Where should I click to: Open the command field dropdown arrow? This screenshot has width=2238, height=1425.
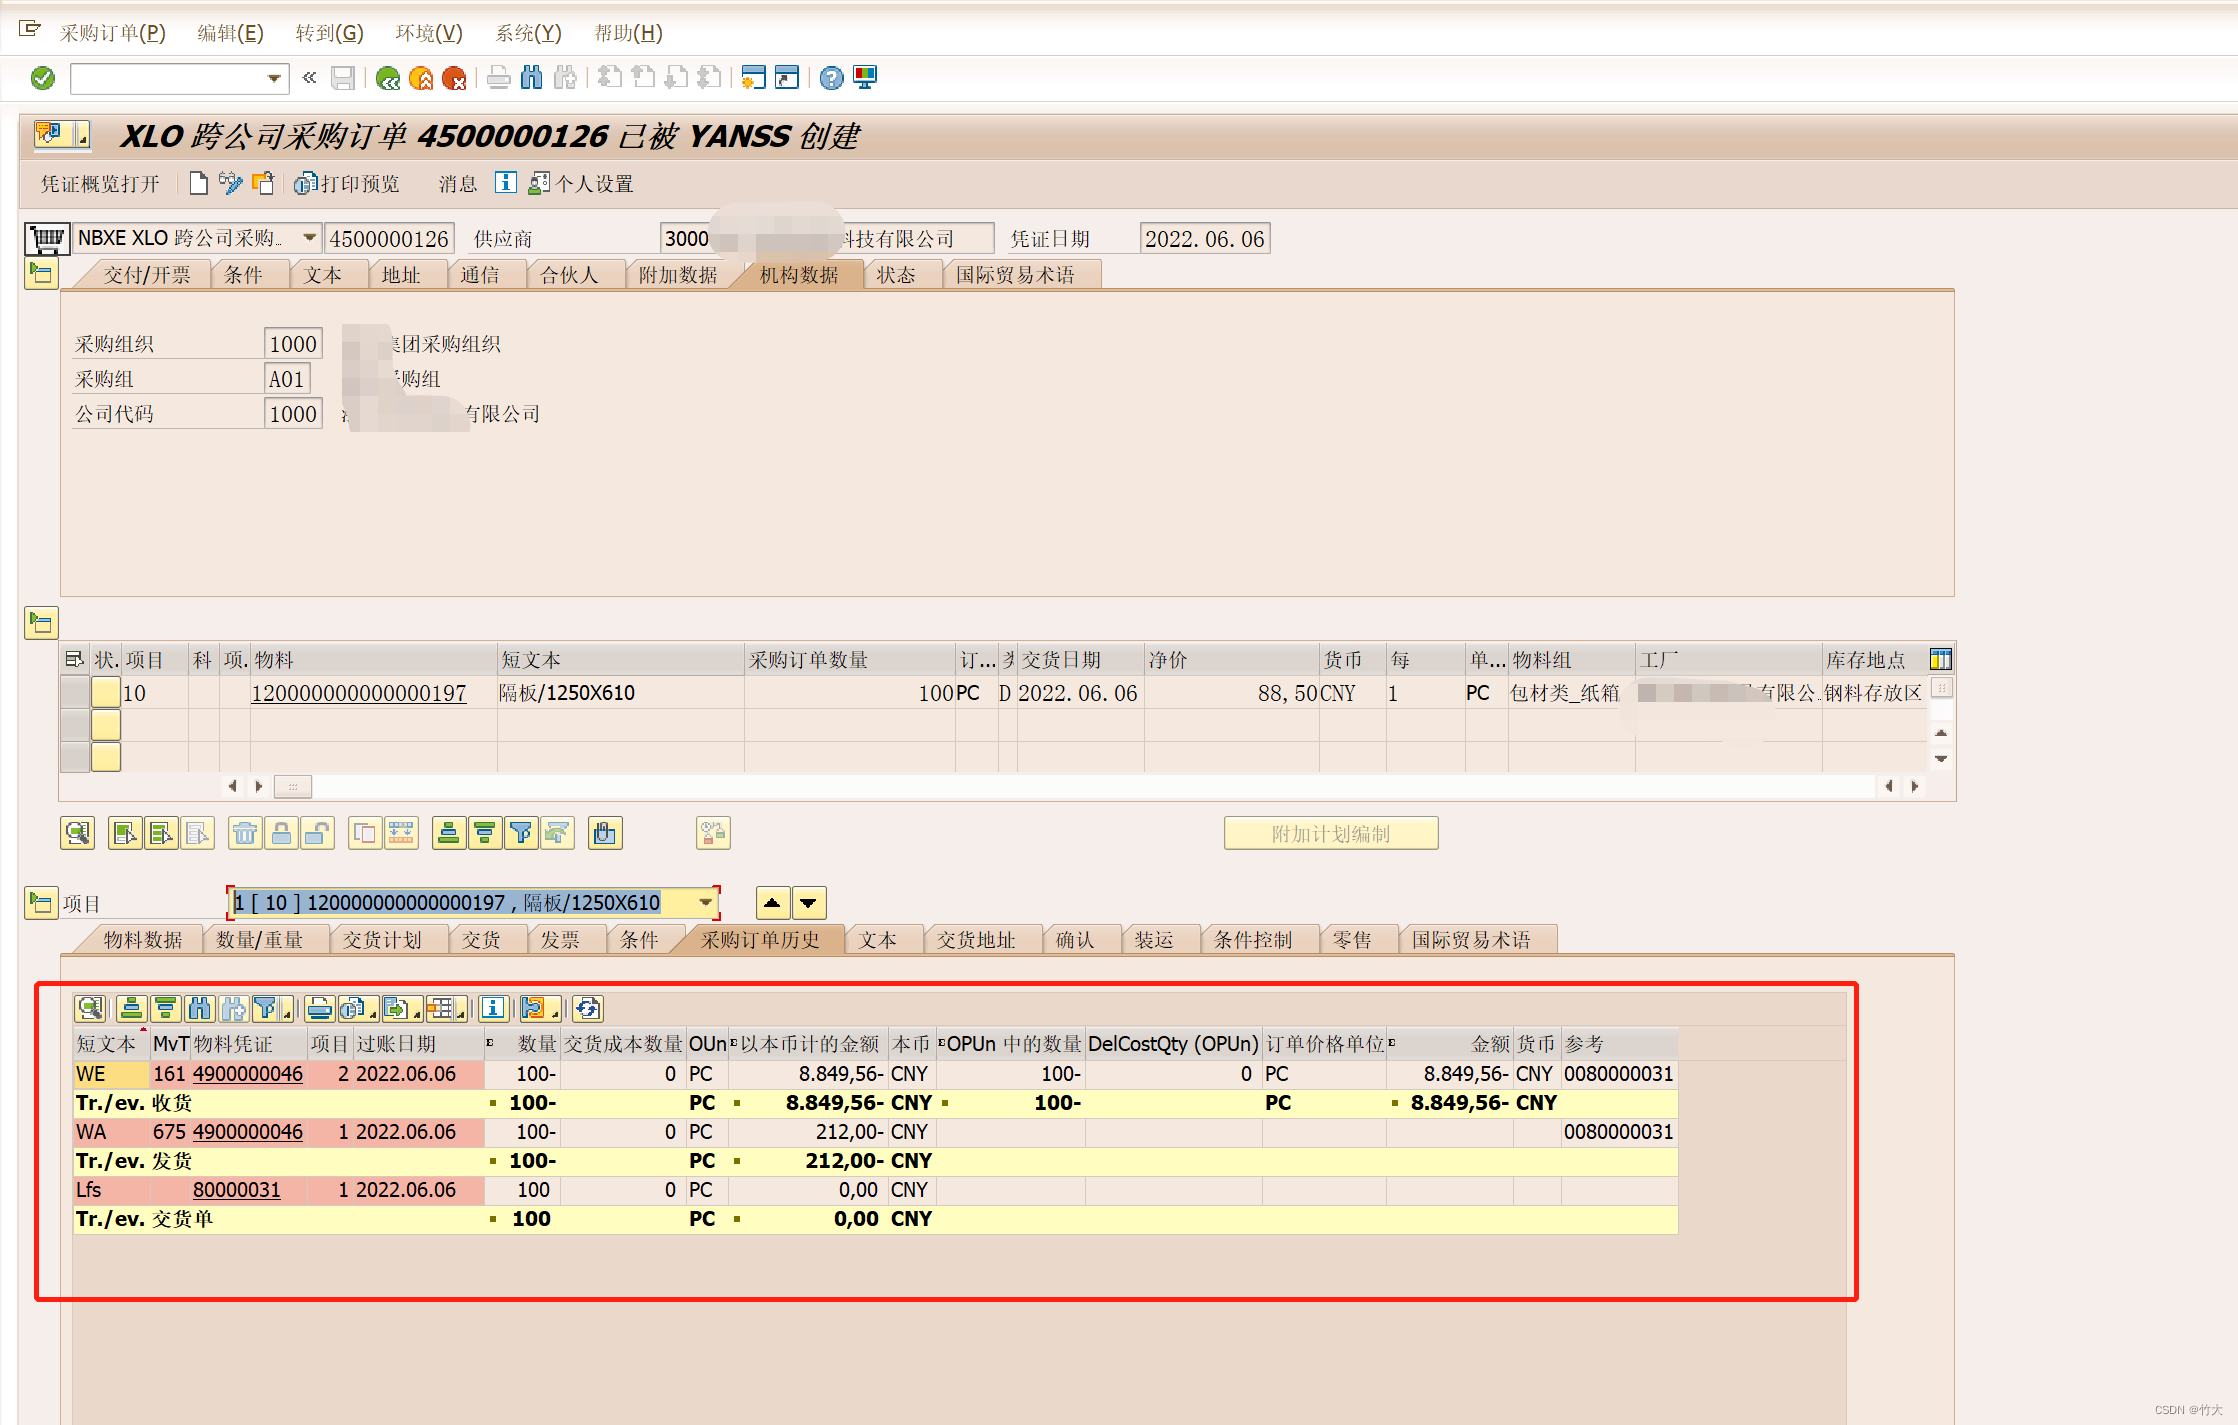274,78
